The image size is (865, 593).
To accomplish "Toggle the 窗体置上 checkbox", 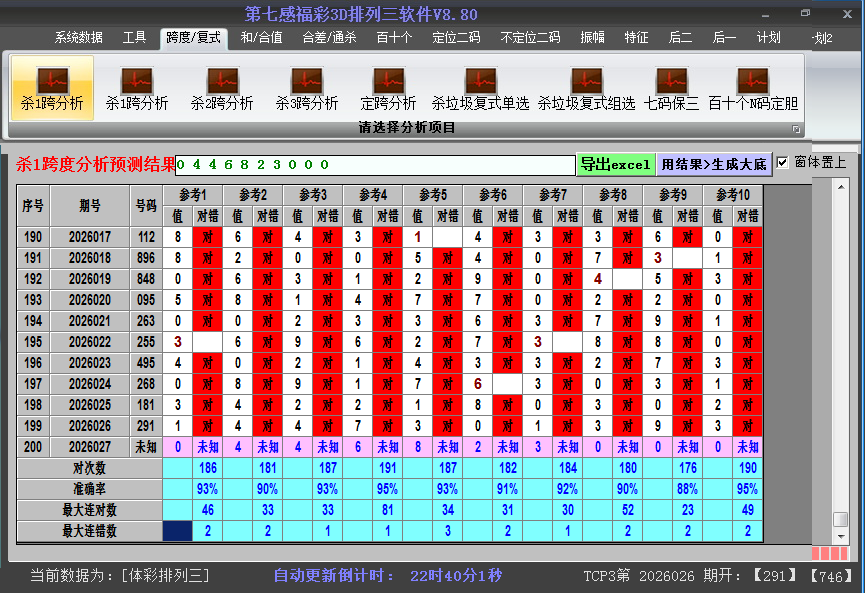I will point(783,162).
